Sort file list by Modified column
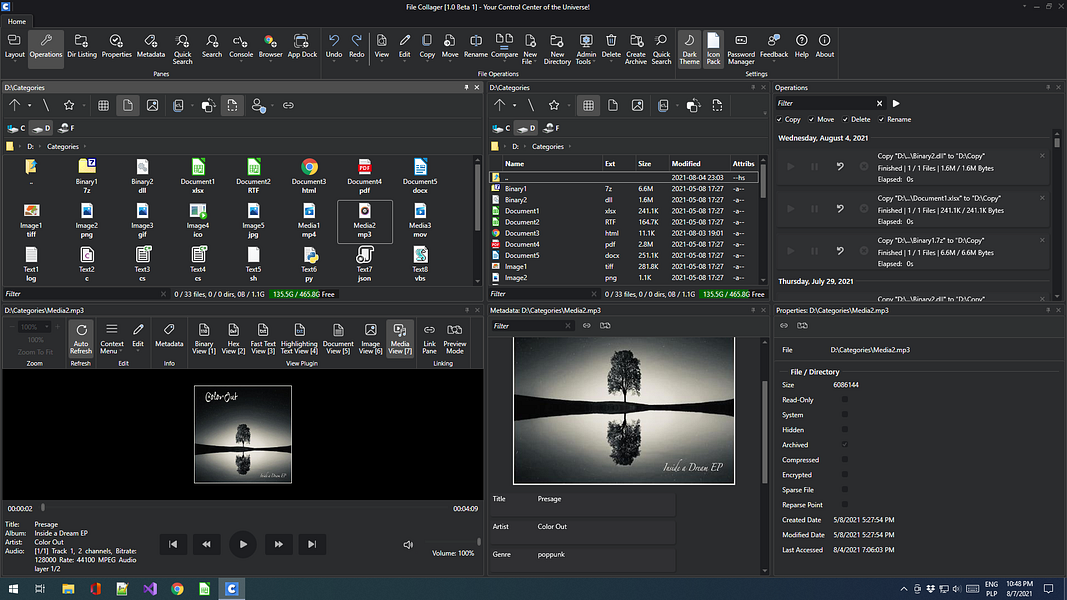1067x600 pixels. point(686,163)
